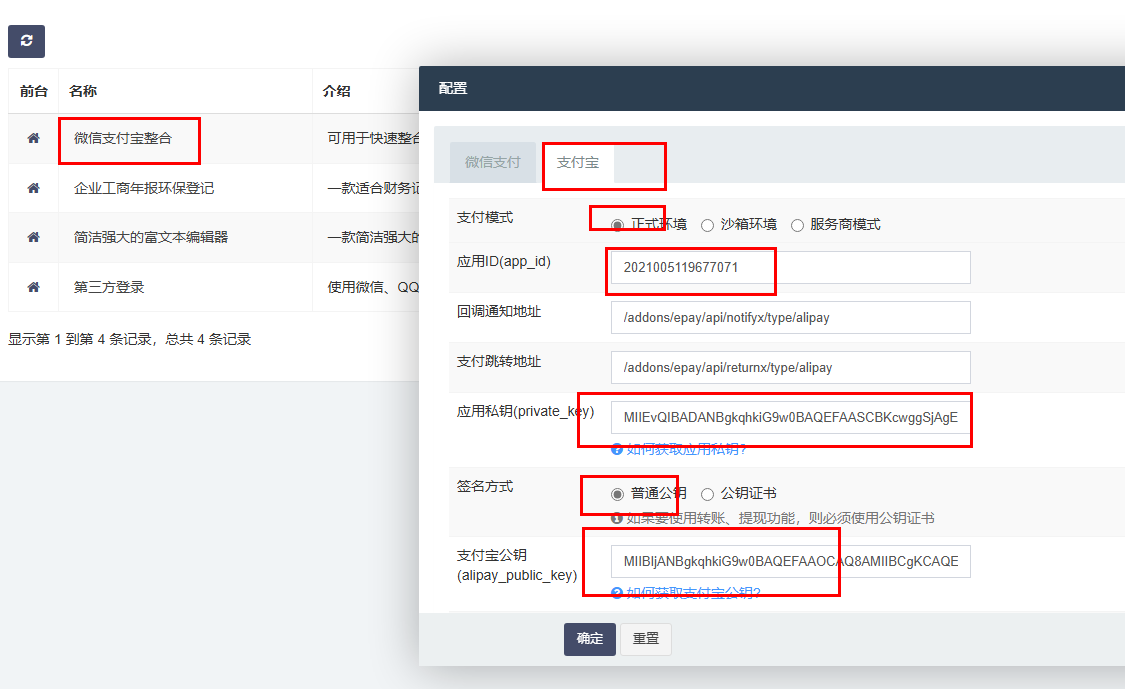This screenshot has width=1125, height=689.
Task: Click 重置 reset button
Action: point(646,639)
